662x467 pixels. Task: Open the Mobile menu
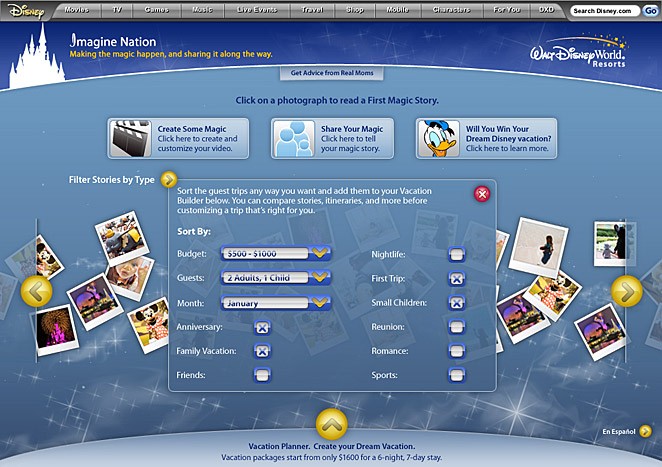pyautogui.click(x=398, y=10)
